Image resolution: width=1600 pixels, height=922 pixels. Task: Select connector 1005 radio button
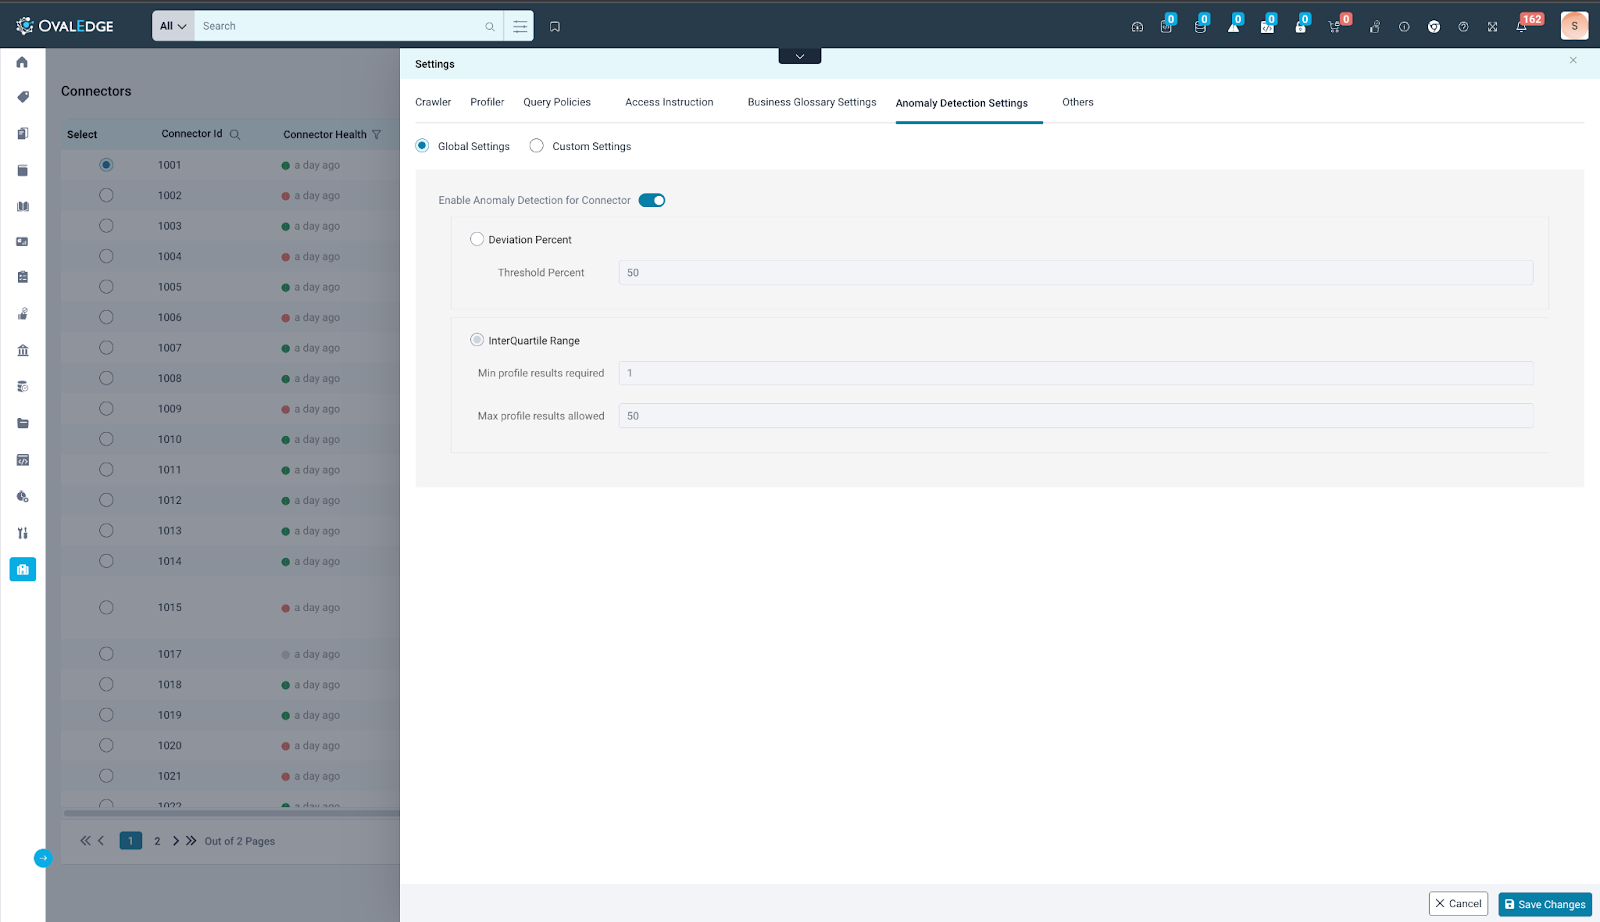pyautogui.click(x=106, y=287)
